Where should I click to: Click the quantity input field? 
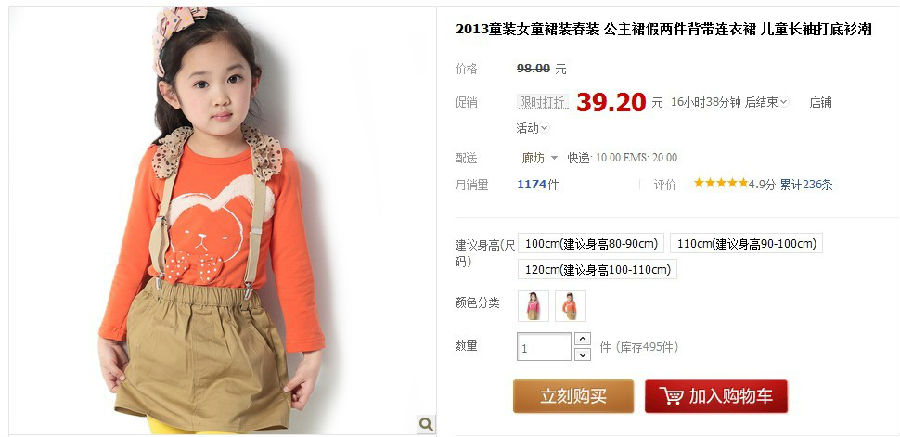[544, 347]
